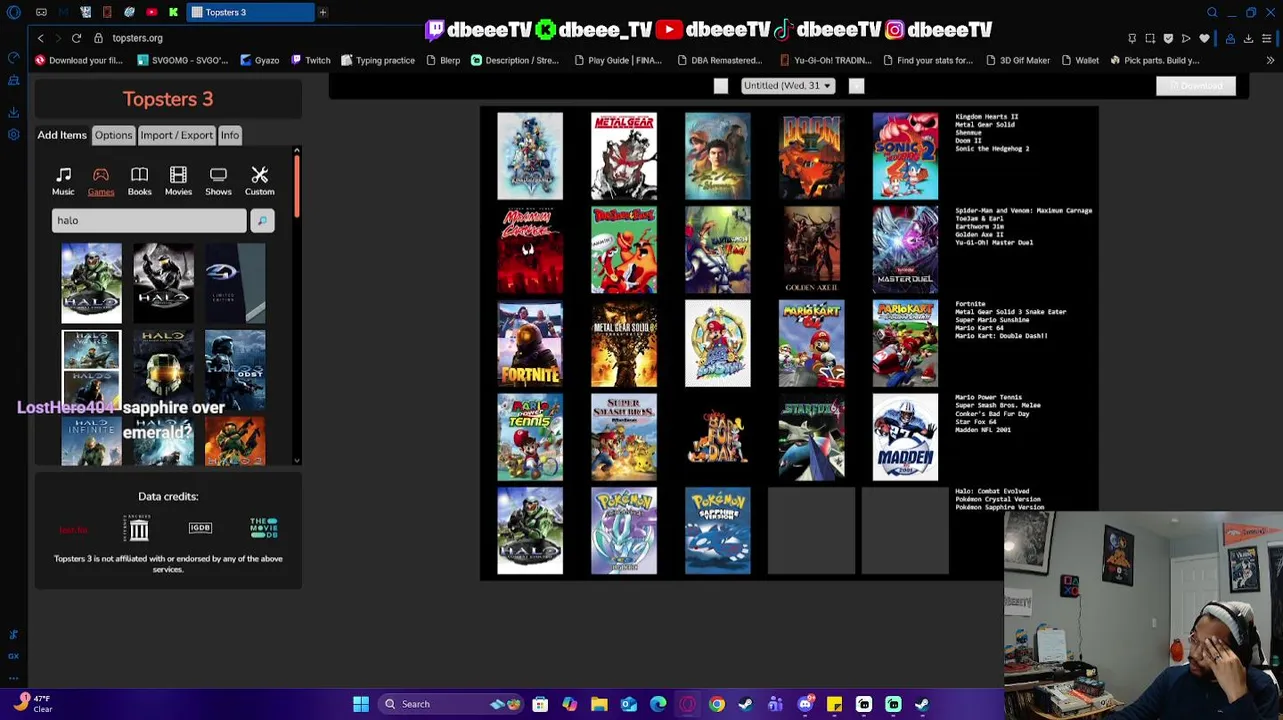Go back with browser back arrow

[40, 38]
